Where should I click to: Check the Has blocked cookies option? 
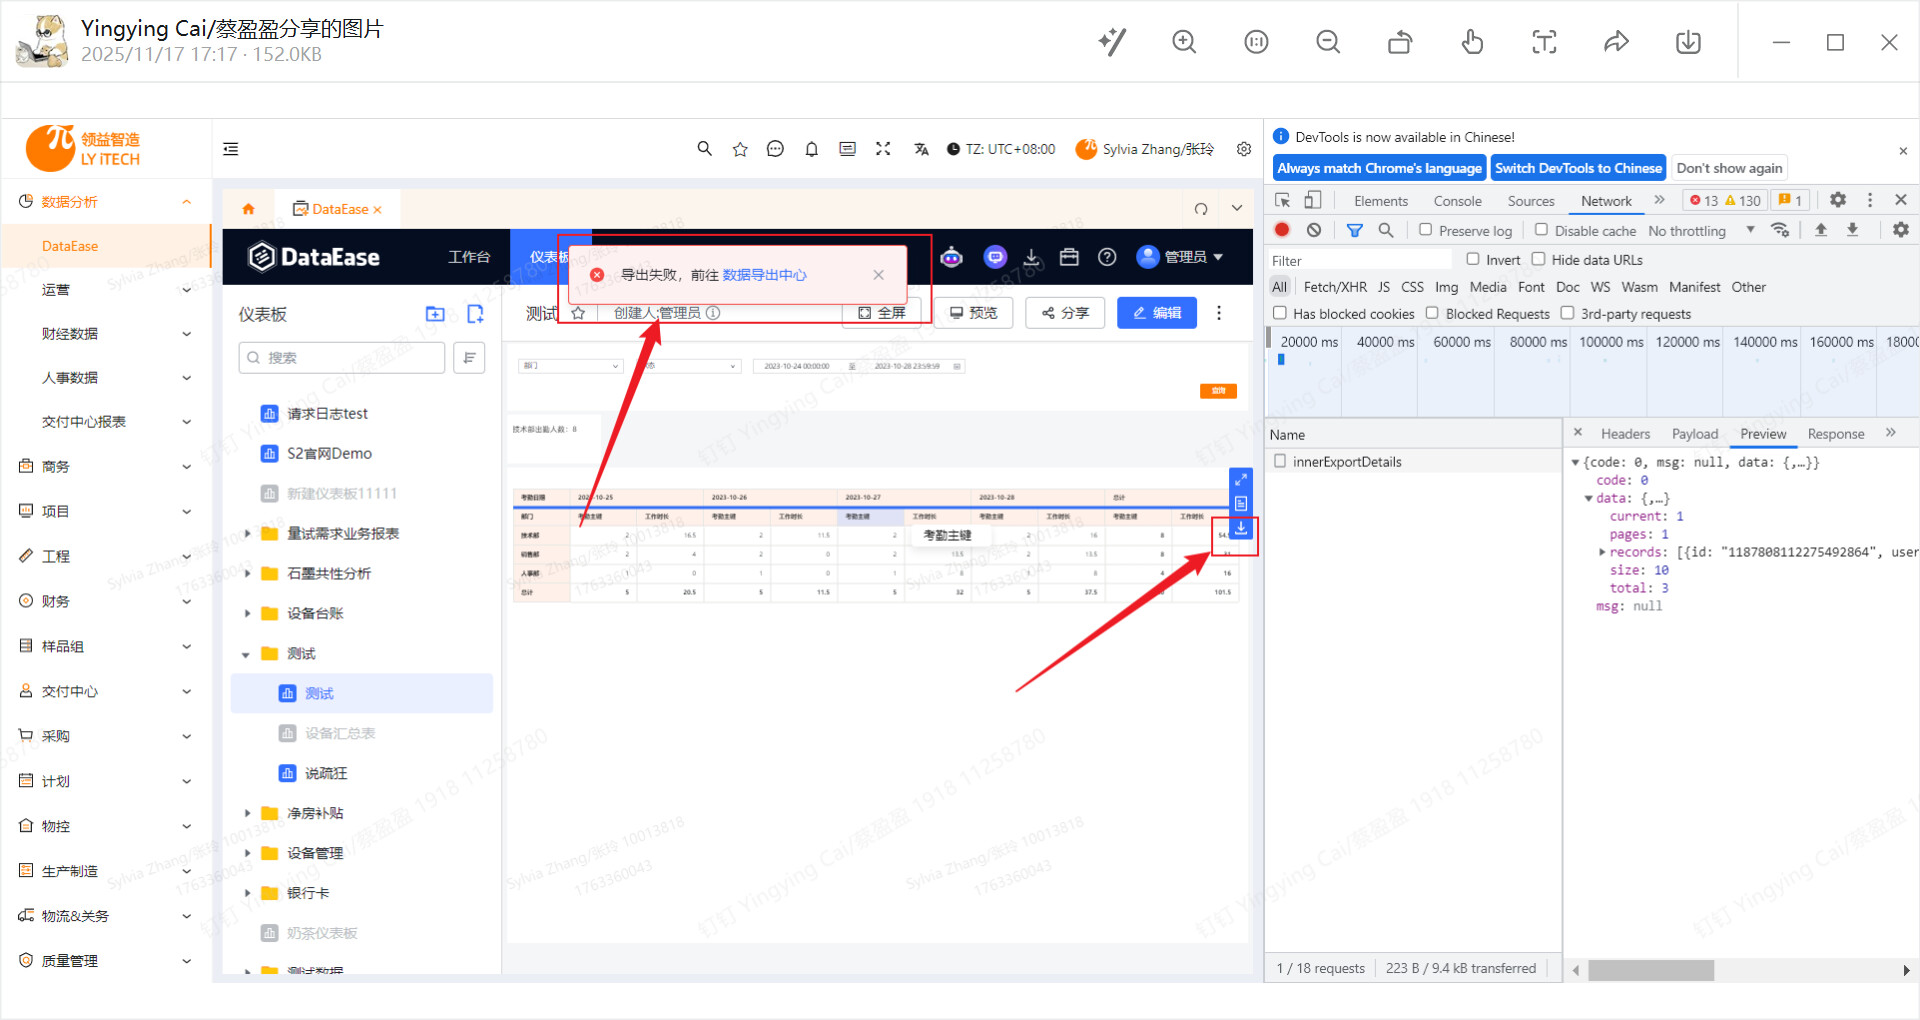pos(1280,314)
